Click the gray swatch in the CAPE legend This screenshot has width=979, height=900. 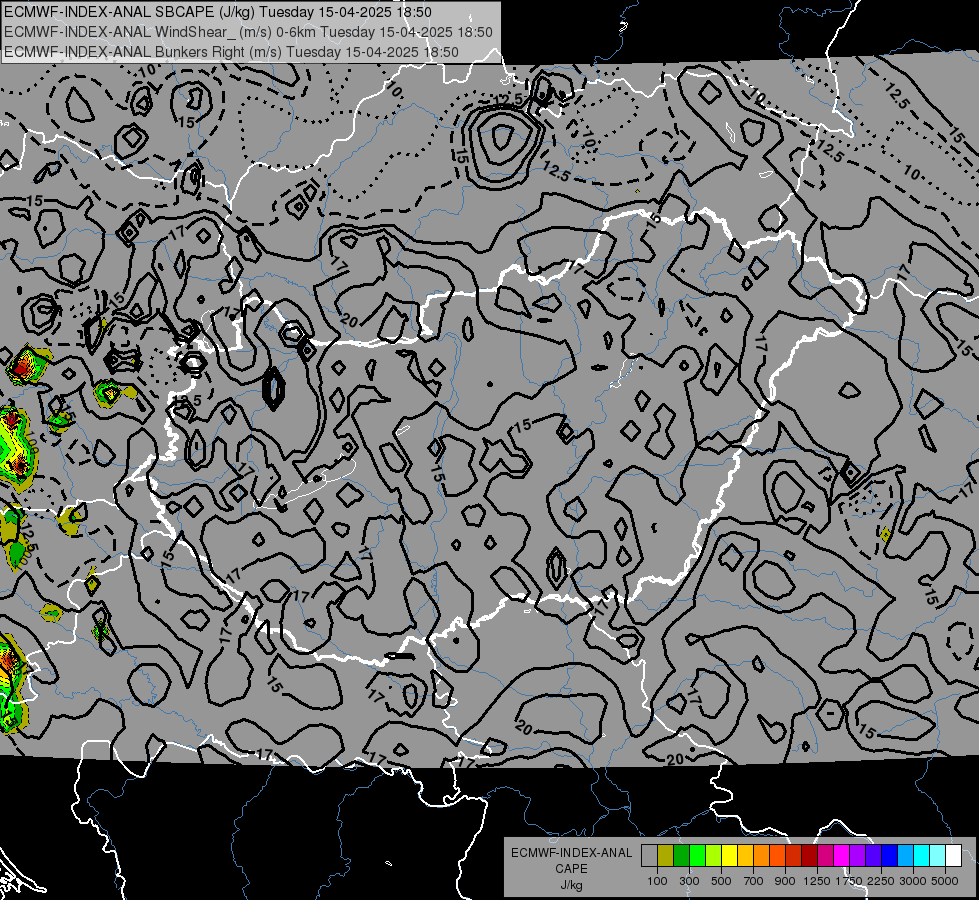(649, 856)
